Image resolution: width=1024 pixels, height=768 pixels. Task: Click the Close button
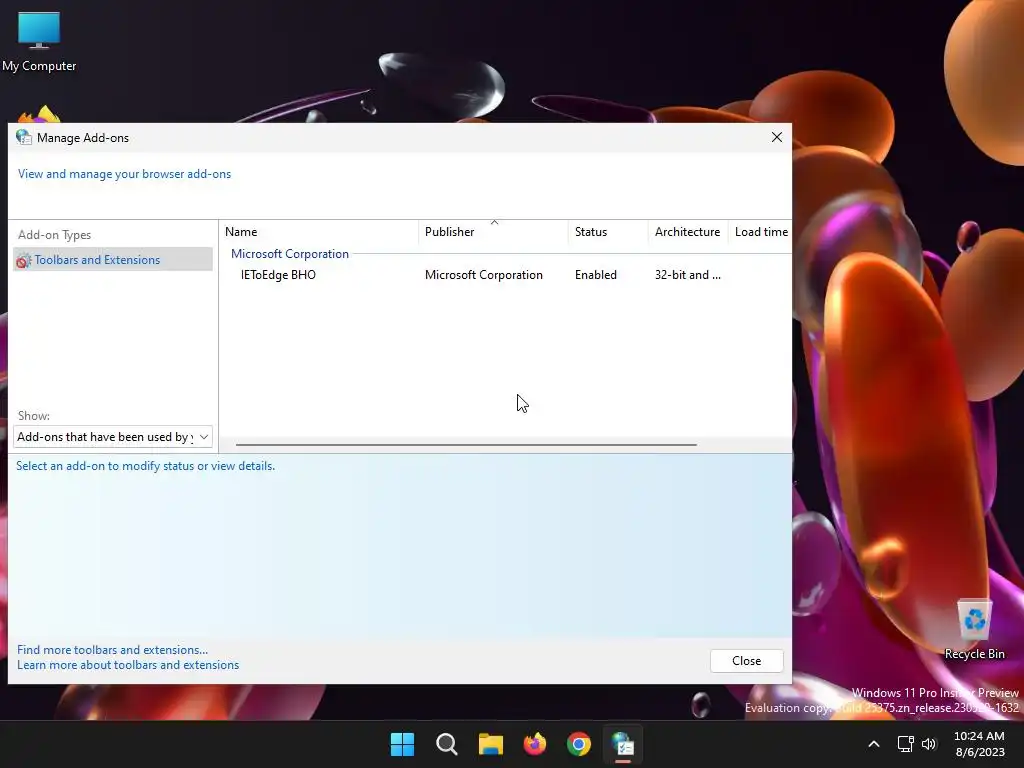[746, 661]
